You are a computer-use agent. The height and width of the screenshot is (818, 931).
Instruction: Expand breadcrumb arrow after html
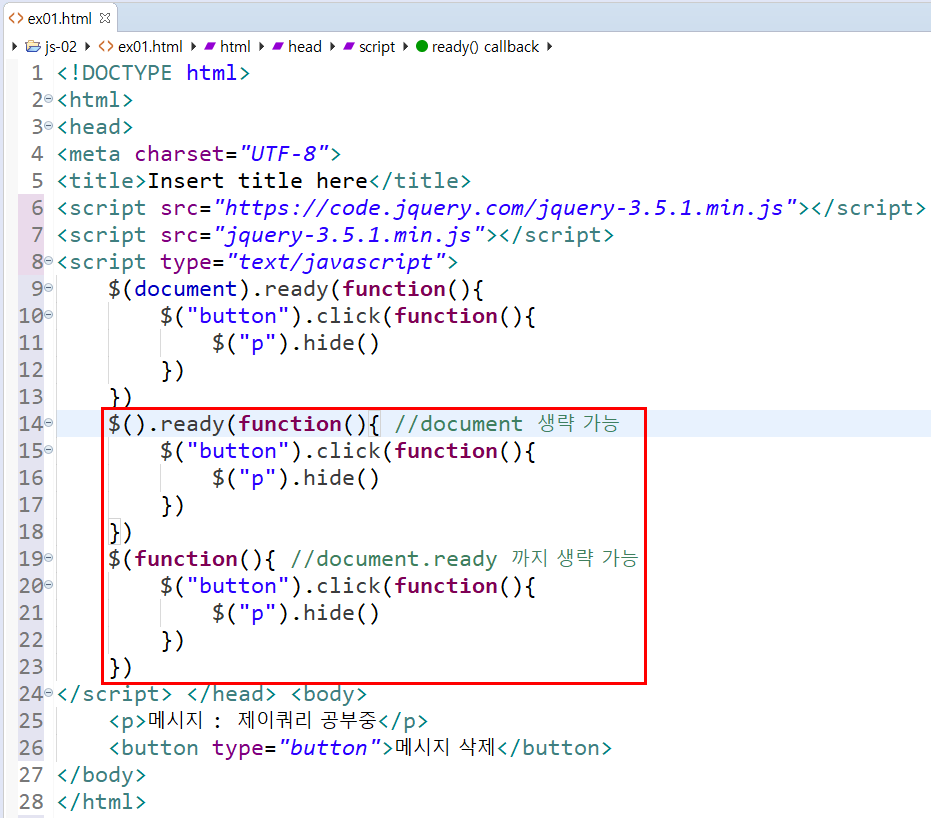261,46
